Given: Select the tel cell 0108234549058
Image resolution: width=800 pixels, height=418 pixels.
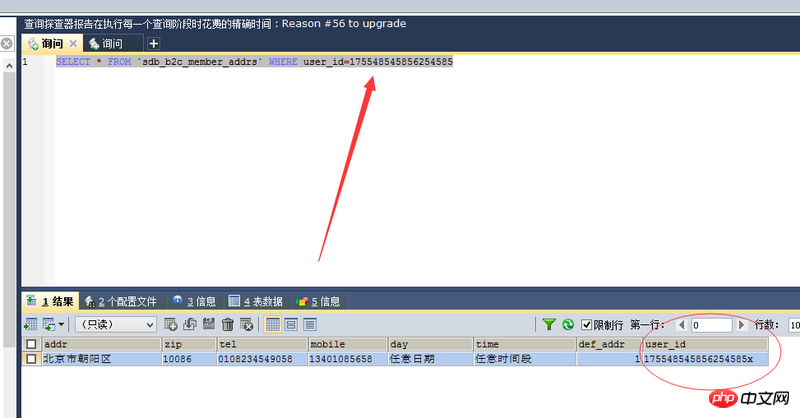Looking at the screenshot, I should click(x=262, y=359).
